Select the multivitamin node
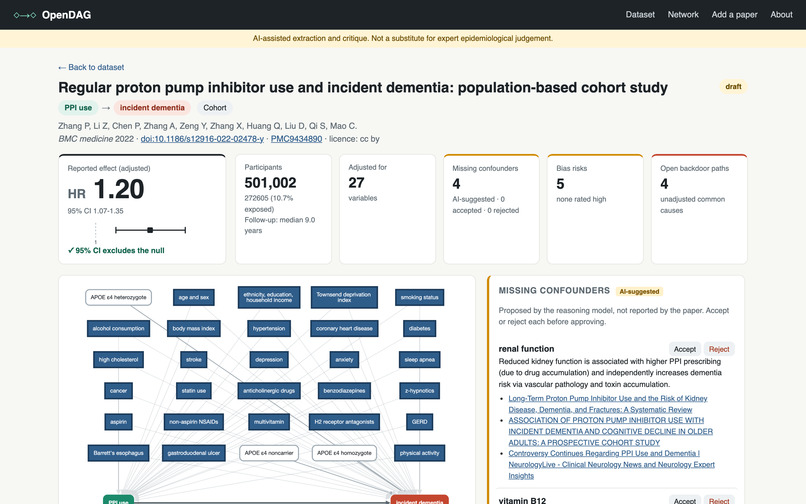 [269, 422]
